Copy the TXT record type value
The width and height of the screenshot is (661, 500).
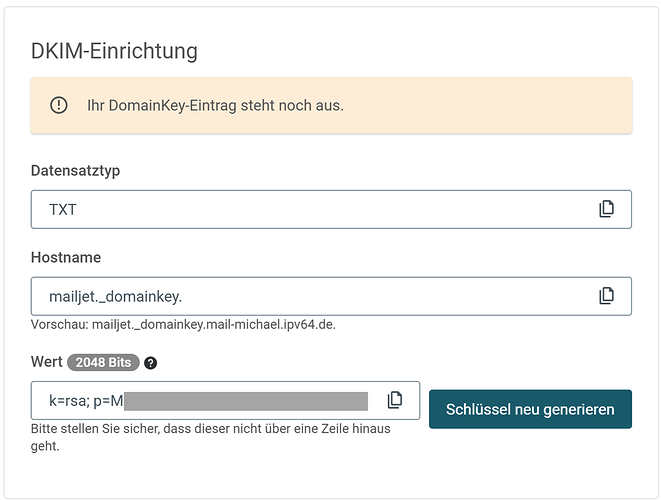(x=606, y=209)
